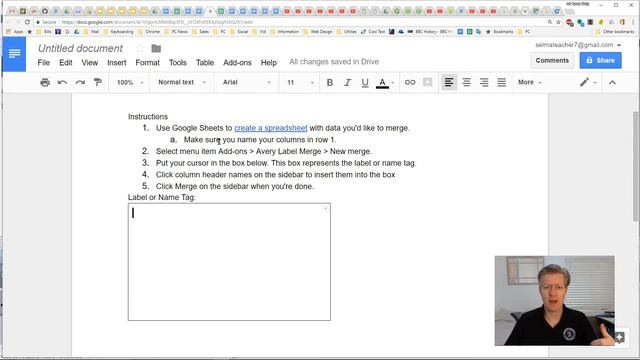The image size is (640, 360).
Task: Open the Gmail browser tab
Action: 12,11
